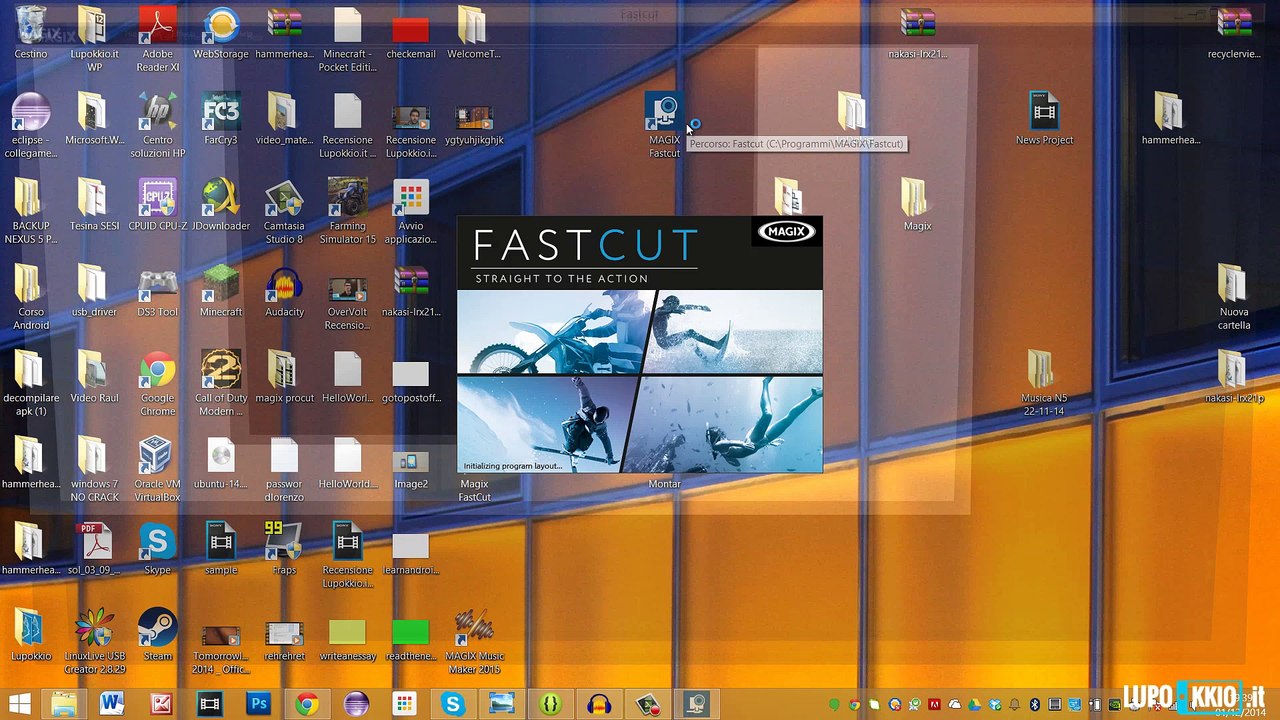
Task: Open the video_mate... folder
Action: pos(284,118)
